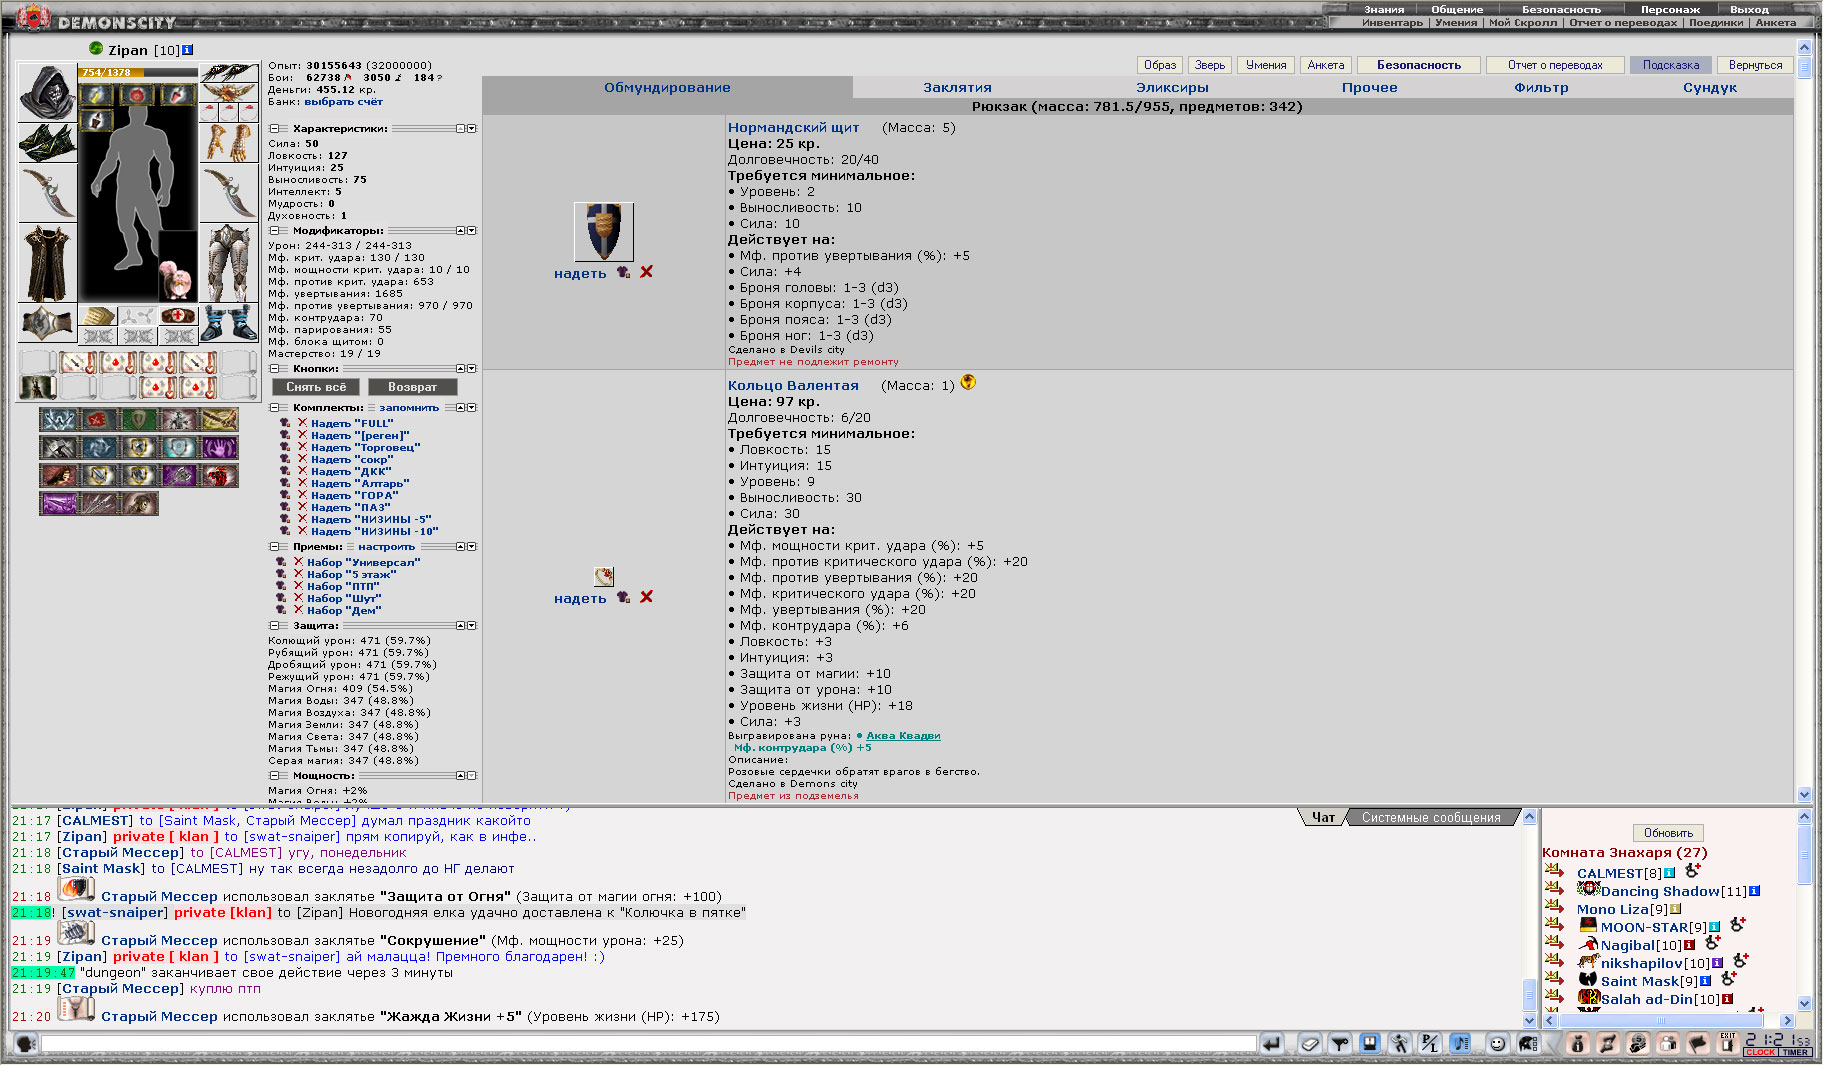Remove the "FULL" set with red X
This screenshot has height=1066, width=1824.
point(301,423)
